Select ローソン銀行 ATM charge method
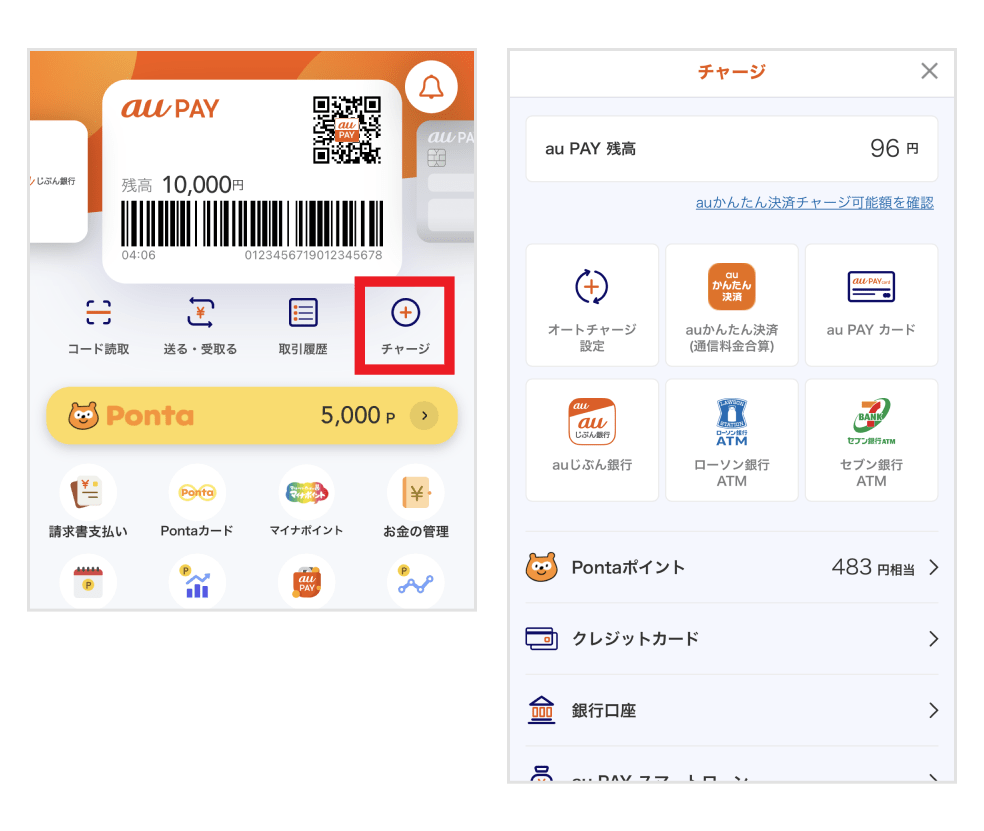The width and height of the screenshot is (984, 831). click(x=732, y=440)
